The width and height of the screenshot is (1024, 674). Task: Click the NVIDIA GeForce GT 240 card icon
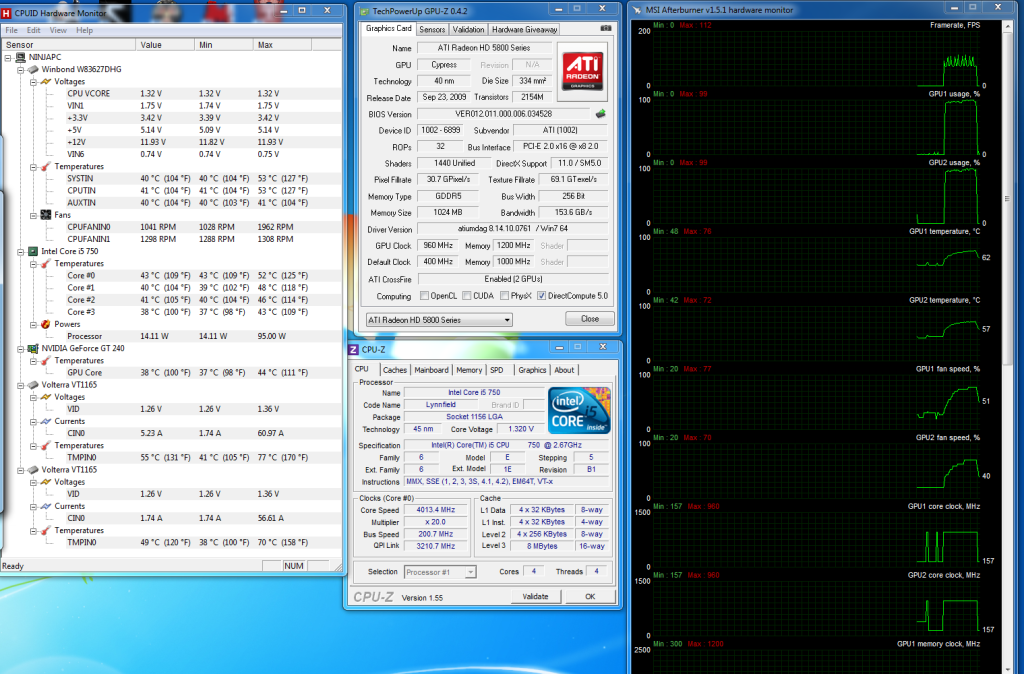click(x=33, y=348)
